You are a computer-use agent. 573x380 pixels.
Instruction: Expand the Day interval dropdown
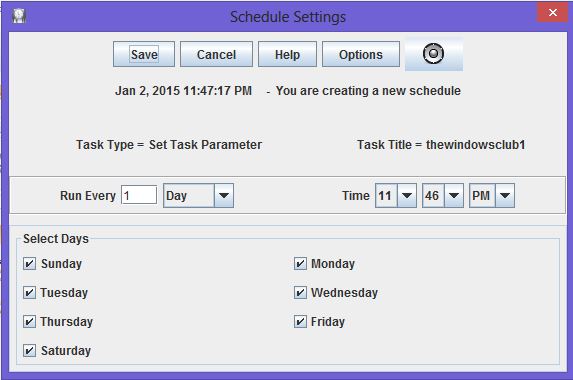pos(198,195)
